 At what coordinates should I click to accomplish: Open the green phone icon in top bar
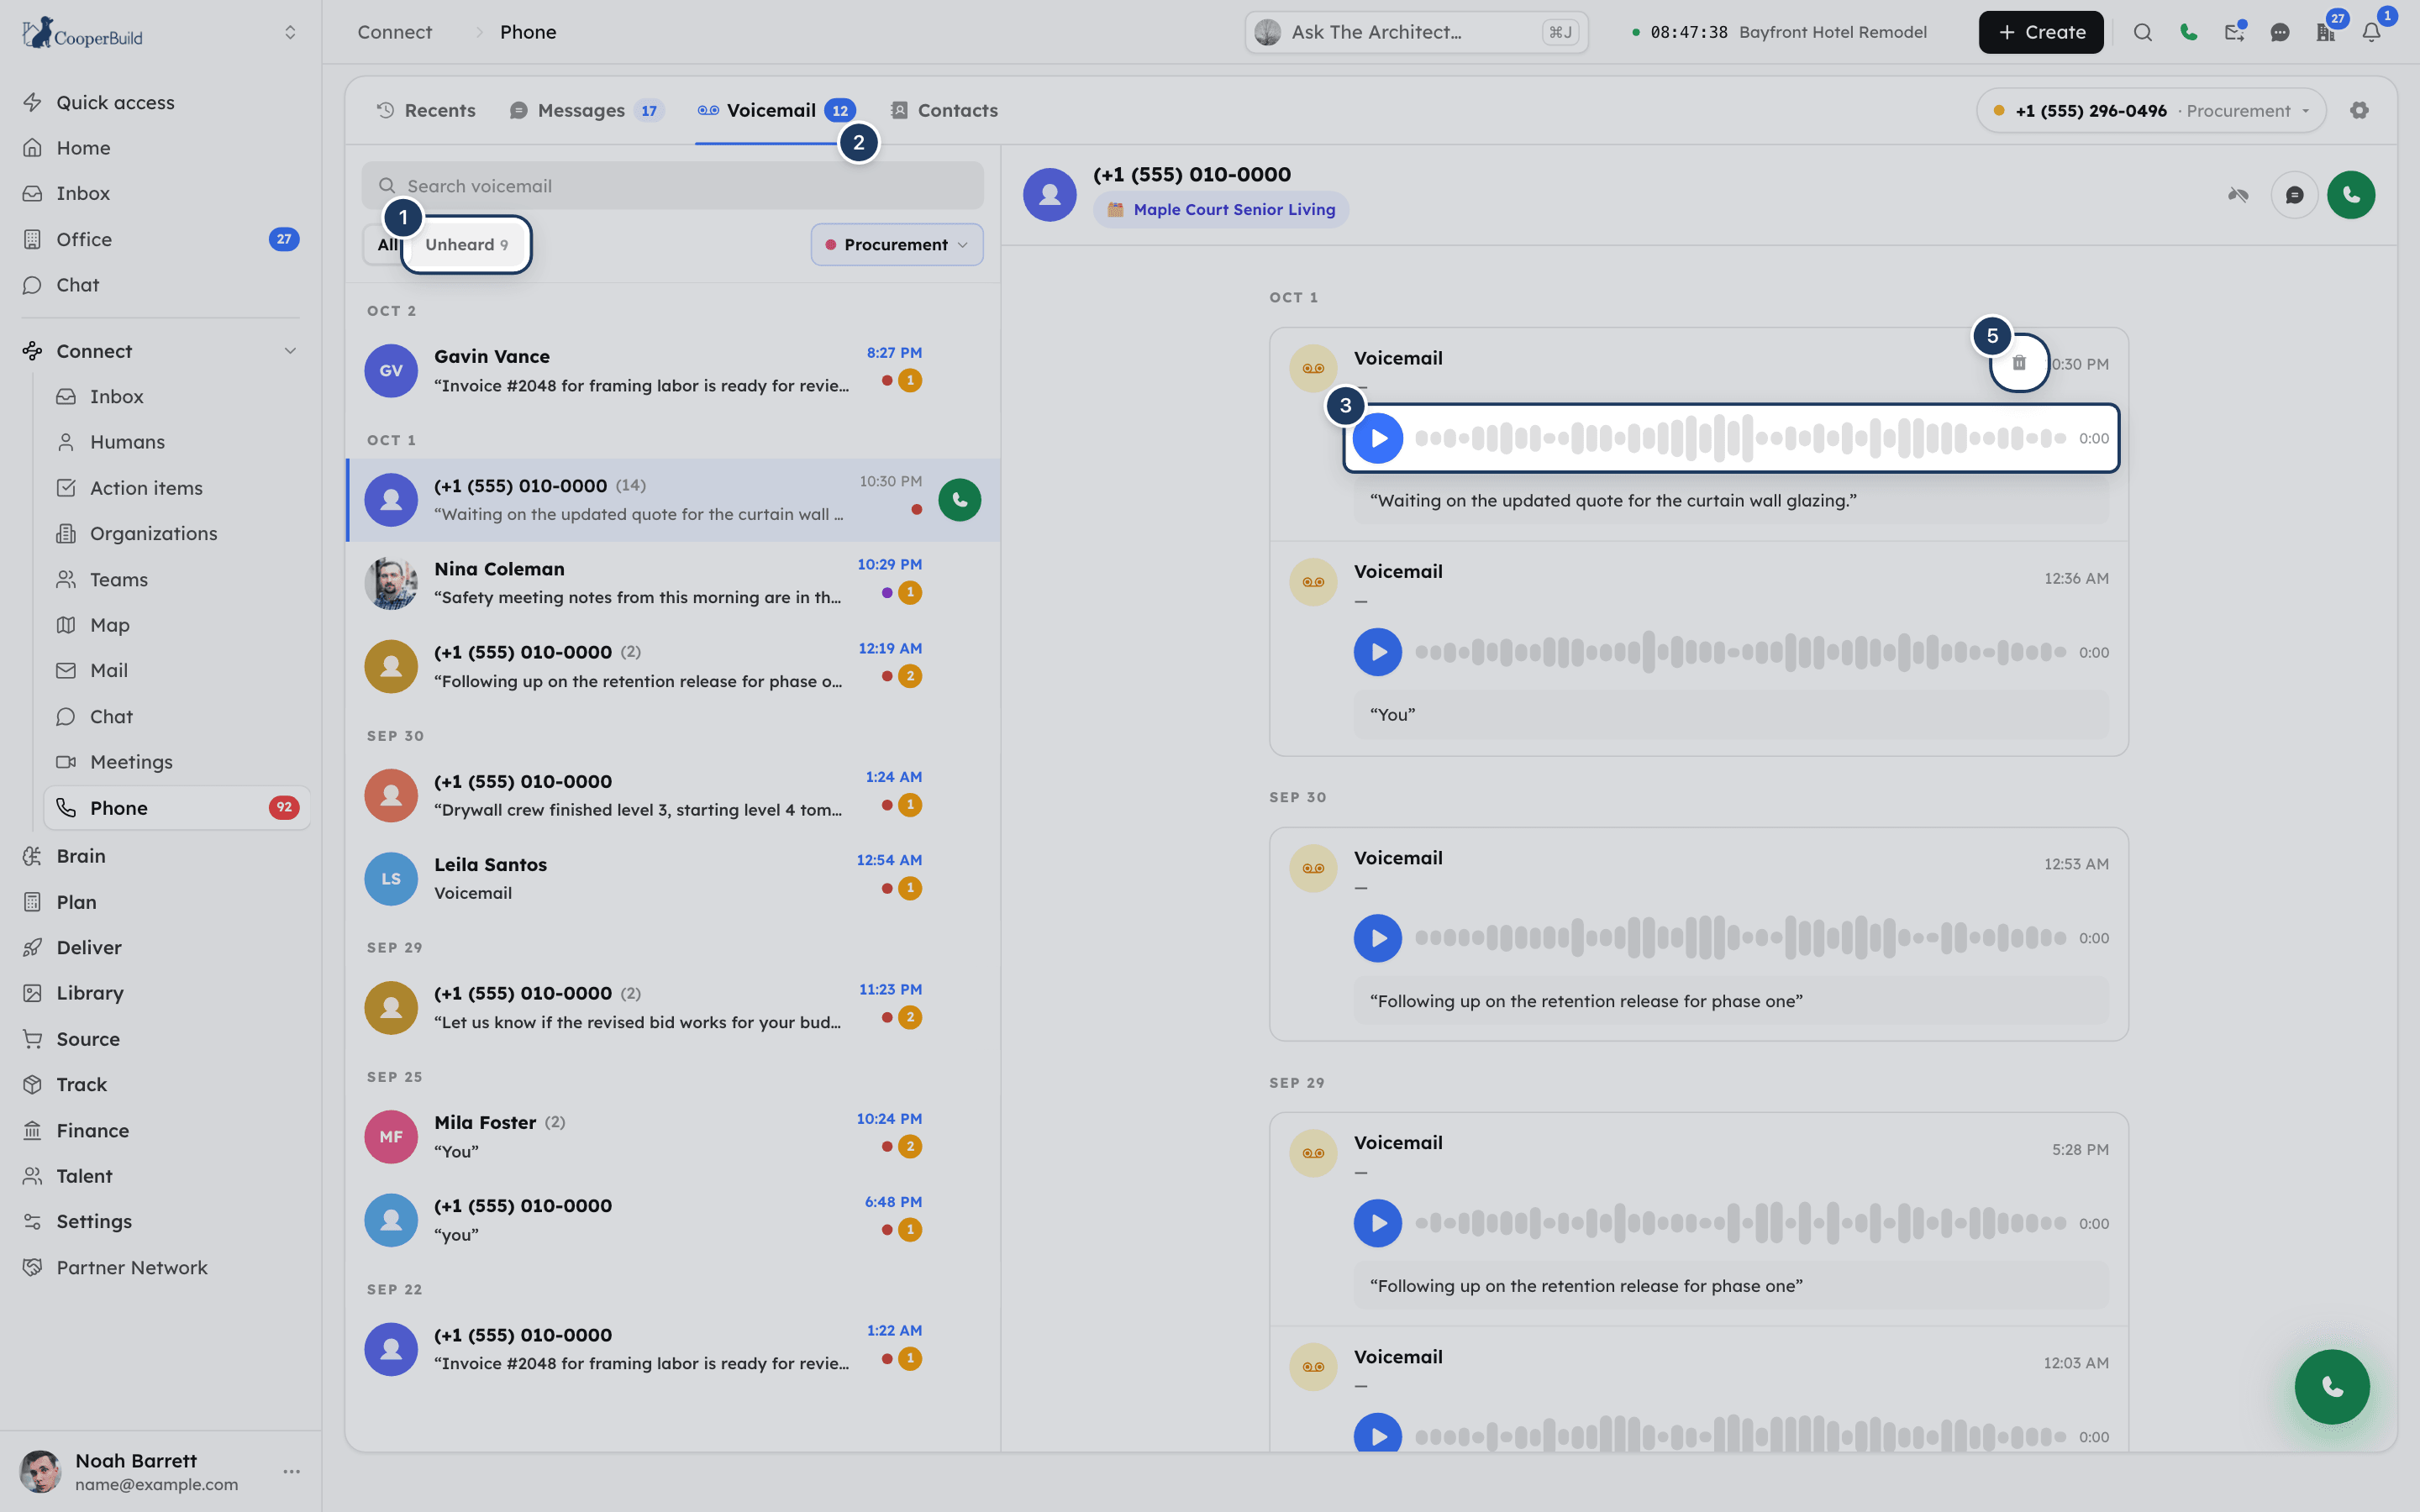(x=2188, y=32)
